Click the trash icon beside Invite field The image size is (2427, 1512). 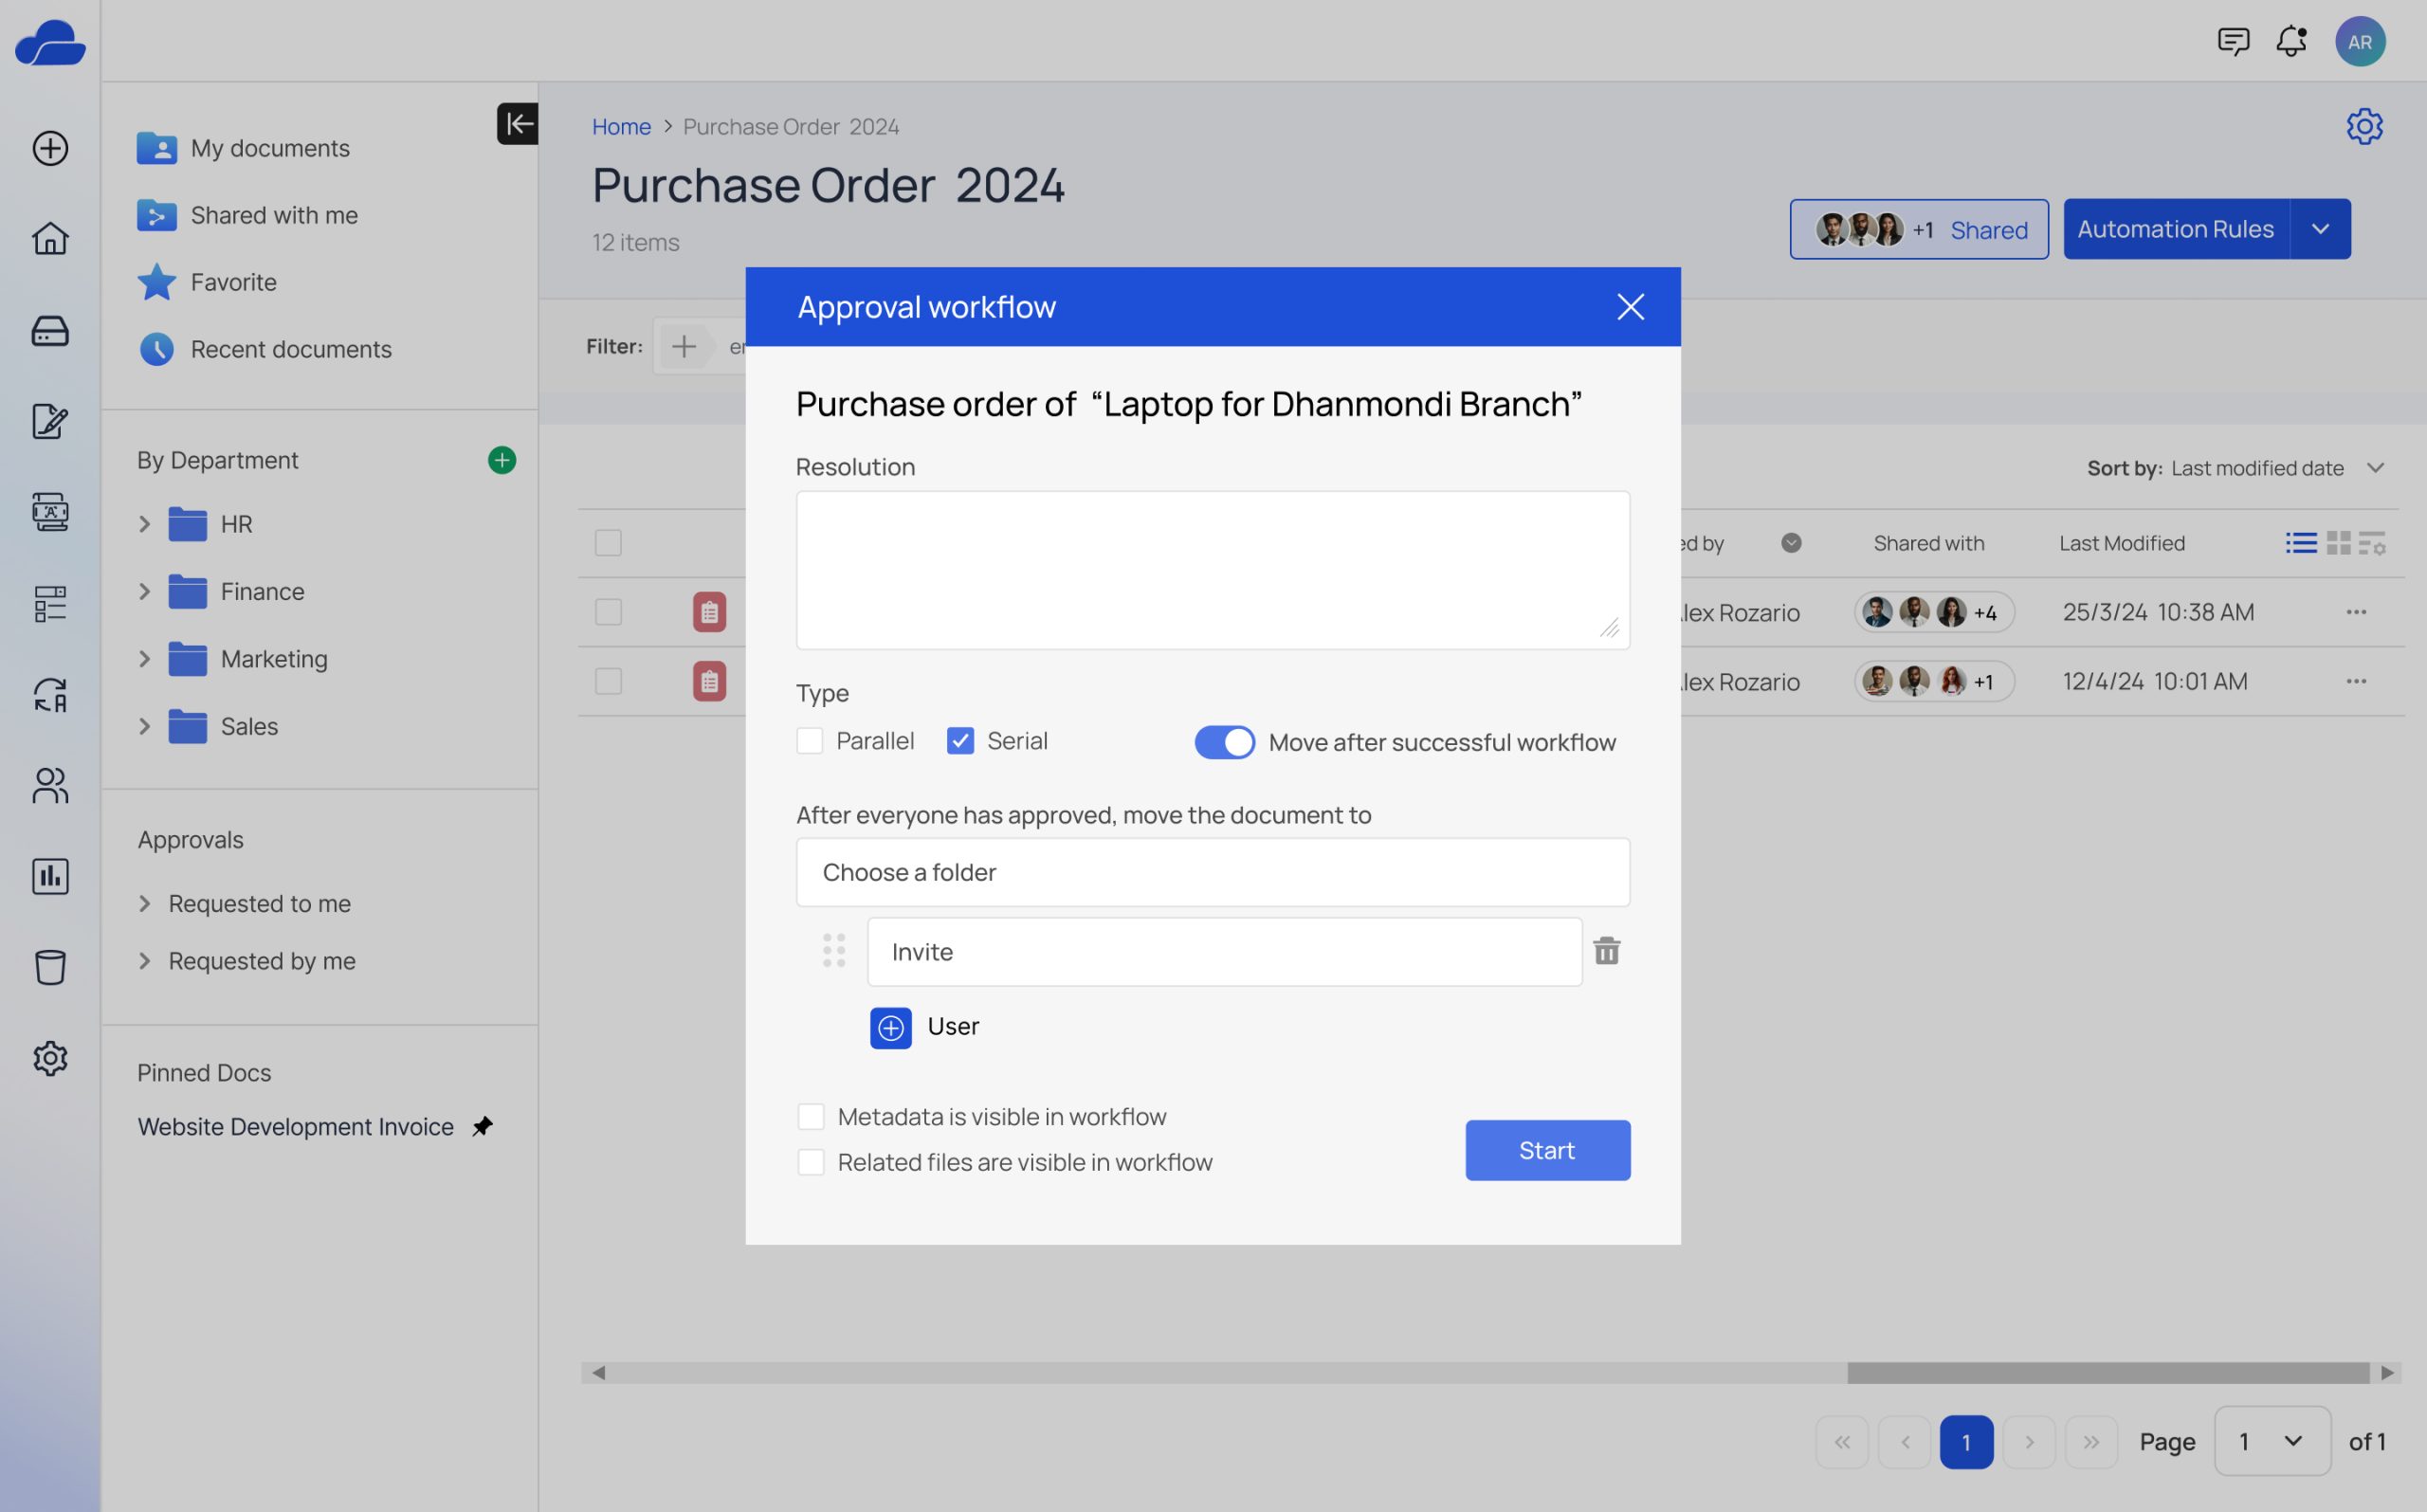(x=1606, y=951)
